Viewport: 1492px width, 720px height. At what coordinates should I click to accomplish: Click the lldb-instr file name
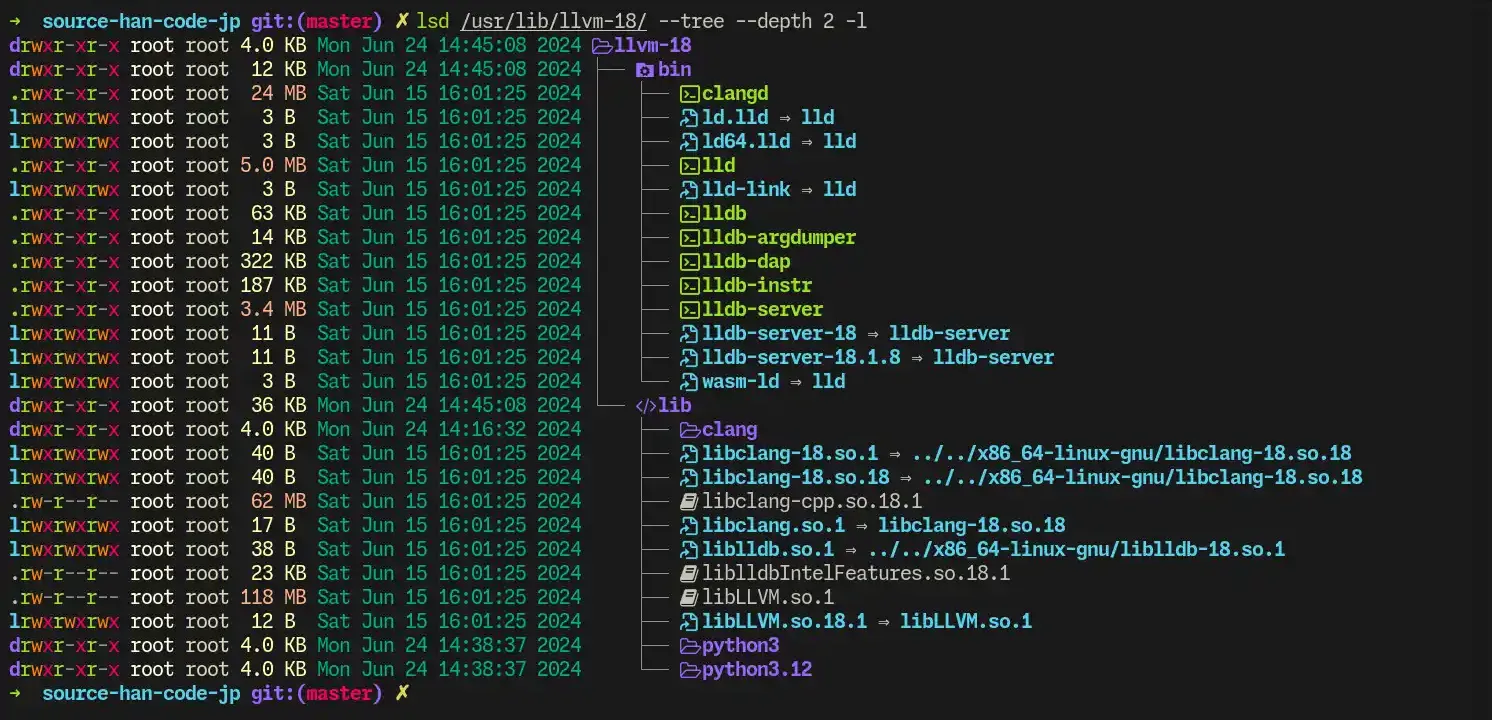[757, 285]
